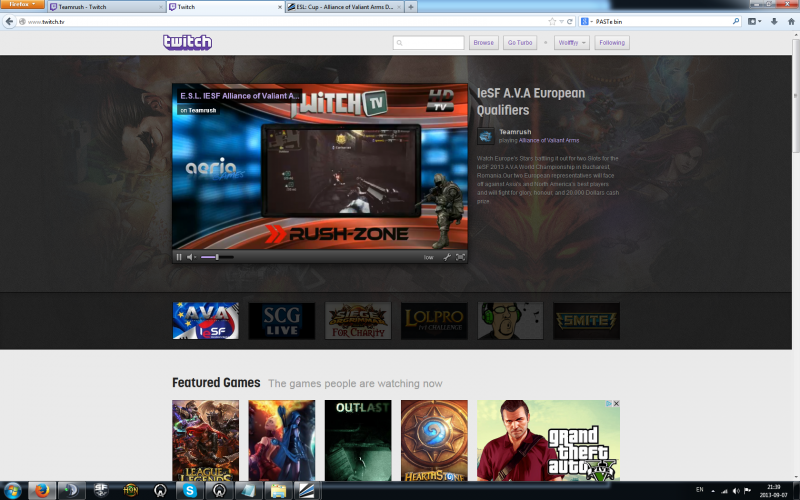The width and height of the screenshot is (800, 500).
Task: Toggle fullscreen on the video player
Action: [460, 257]
